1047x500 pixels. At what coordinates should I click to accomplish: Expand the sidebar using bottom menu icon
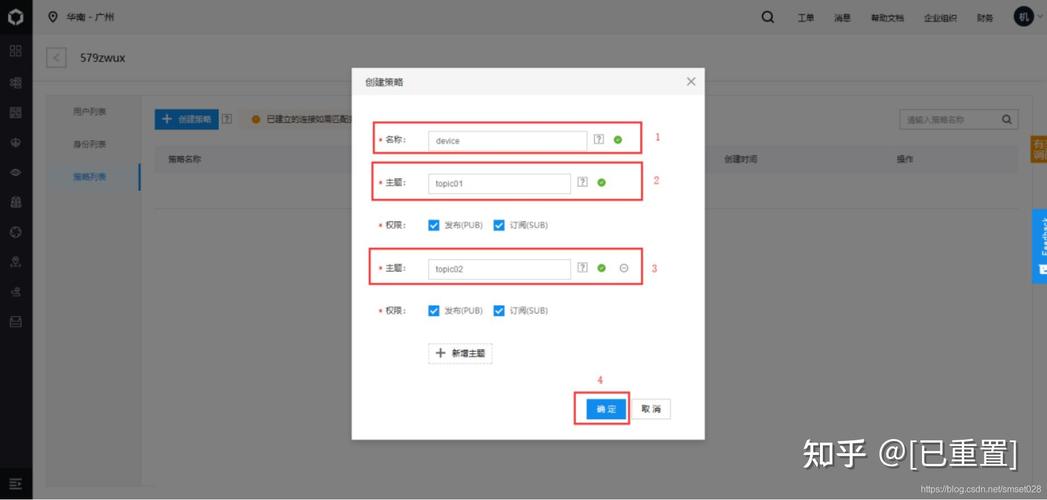click(15, 483)
